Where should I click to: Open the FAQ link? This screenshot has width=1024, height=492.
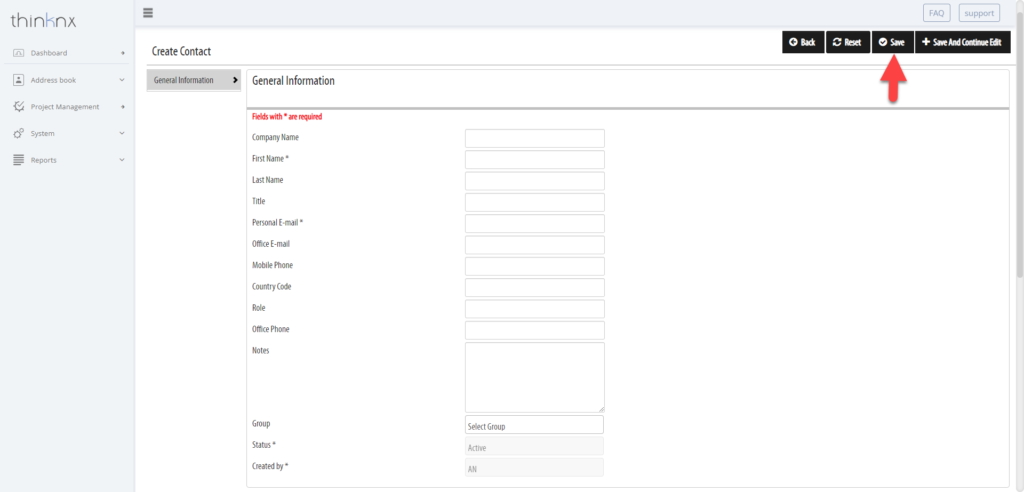click(x=936, y=13)
